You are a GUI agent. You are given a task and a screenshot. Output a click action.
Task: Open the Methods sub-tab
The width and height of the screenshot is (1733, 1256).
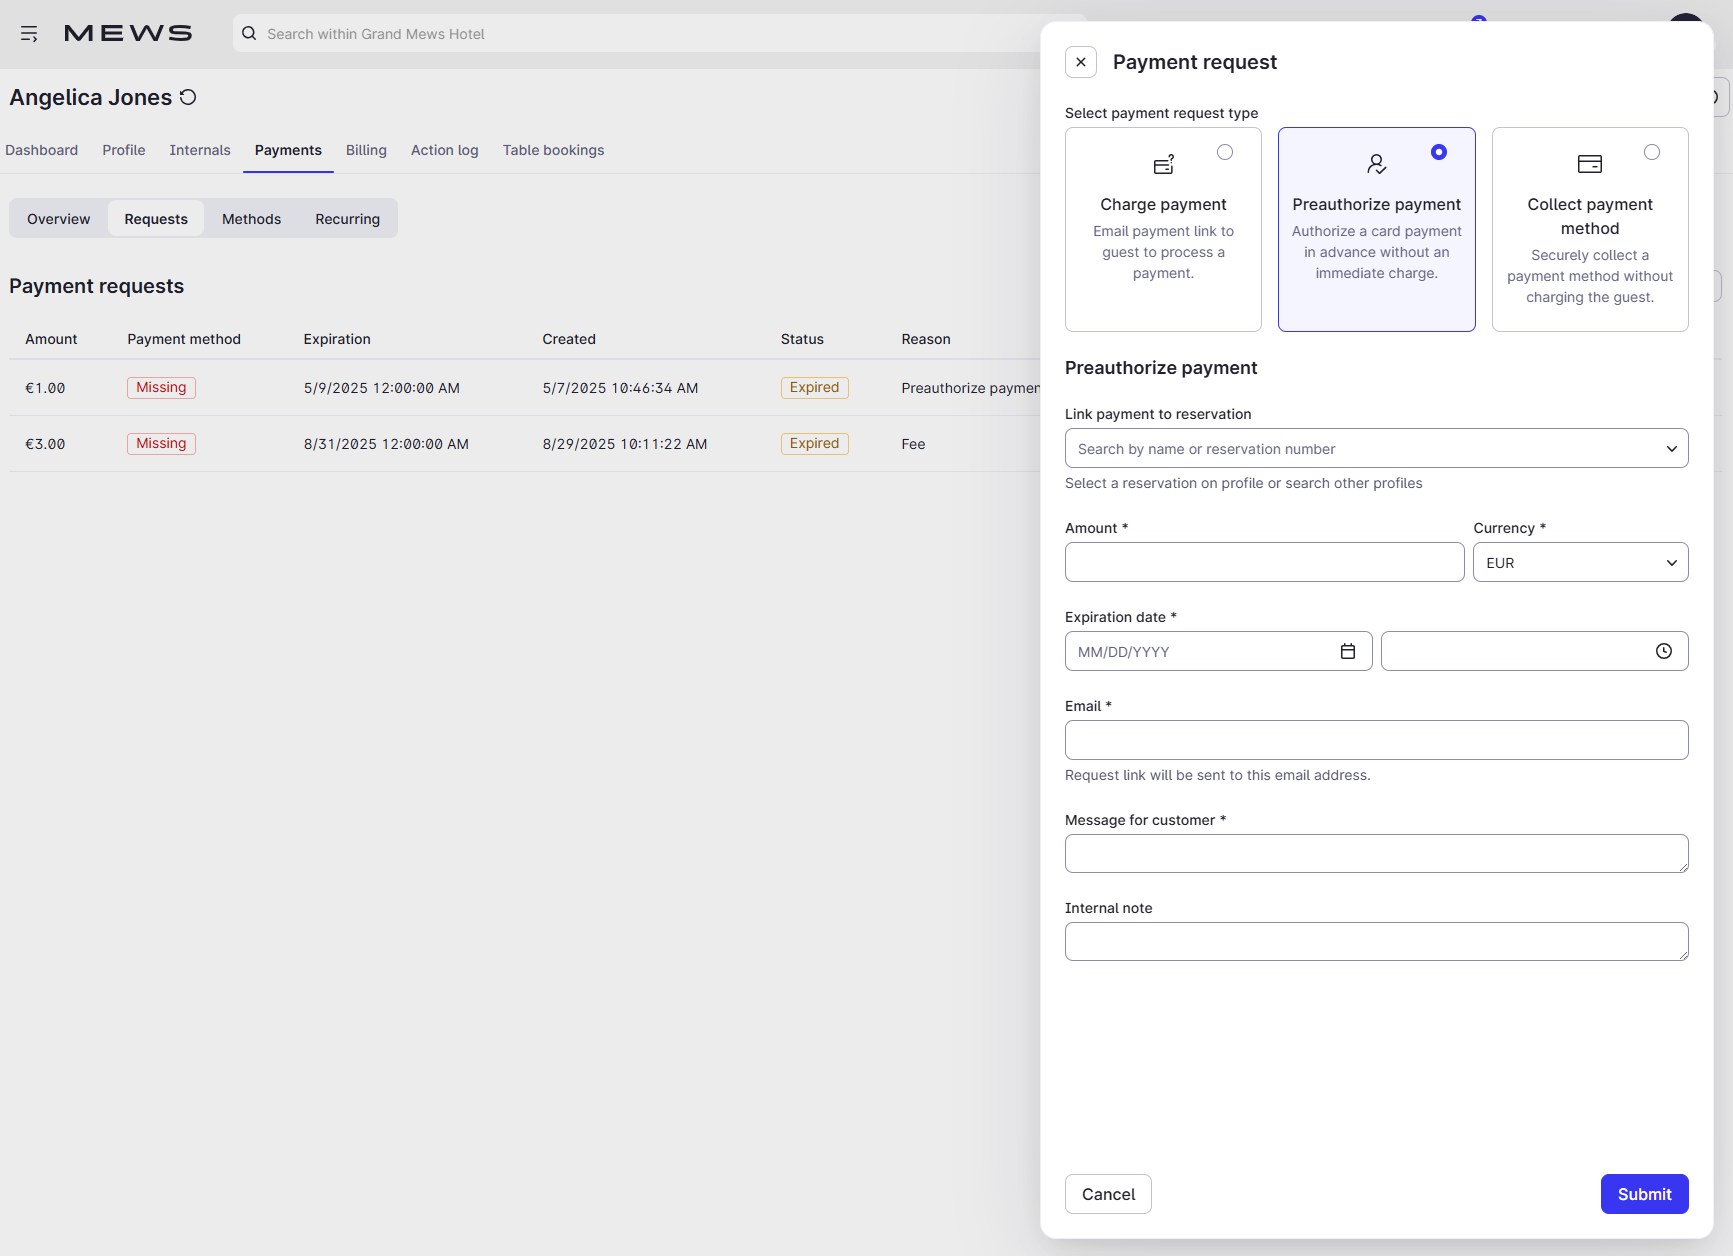[252, 218]
